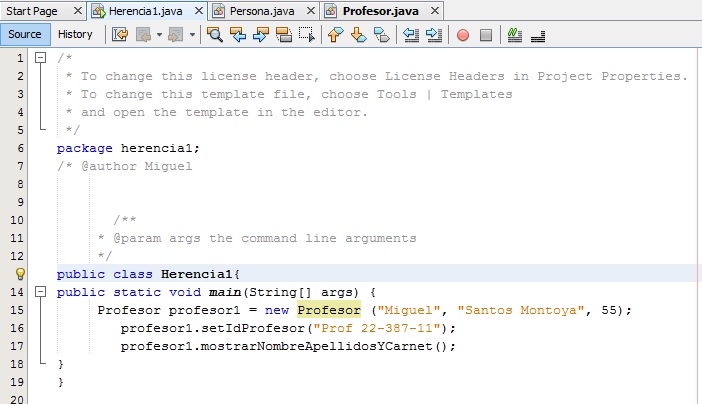Screen dimensions: 702x404
Task: Go to the next bookmark
Action: coord(358,34)
